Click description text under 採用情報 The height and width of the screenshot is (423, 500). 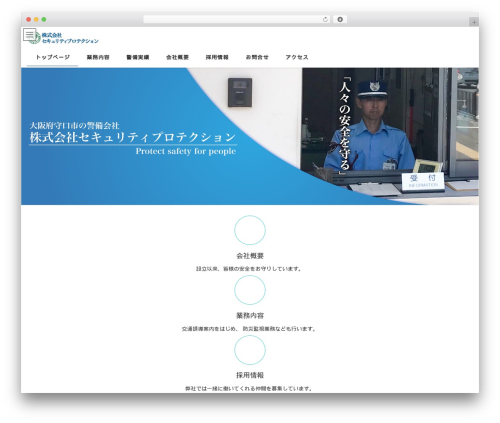click(x=249, y=388)
